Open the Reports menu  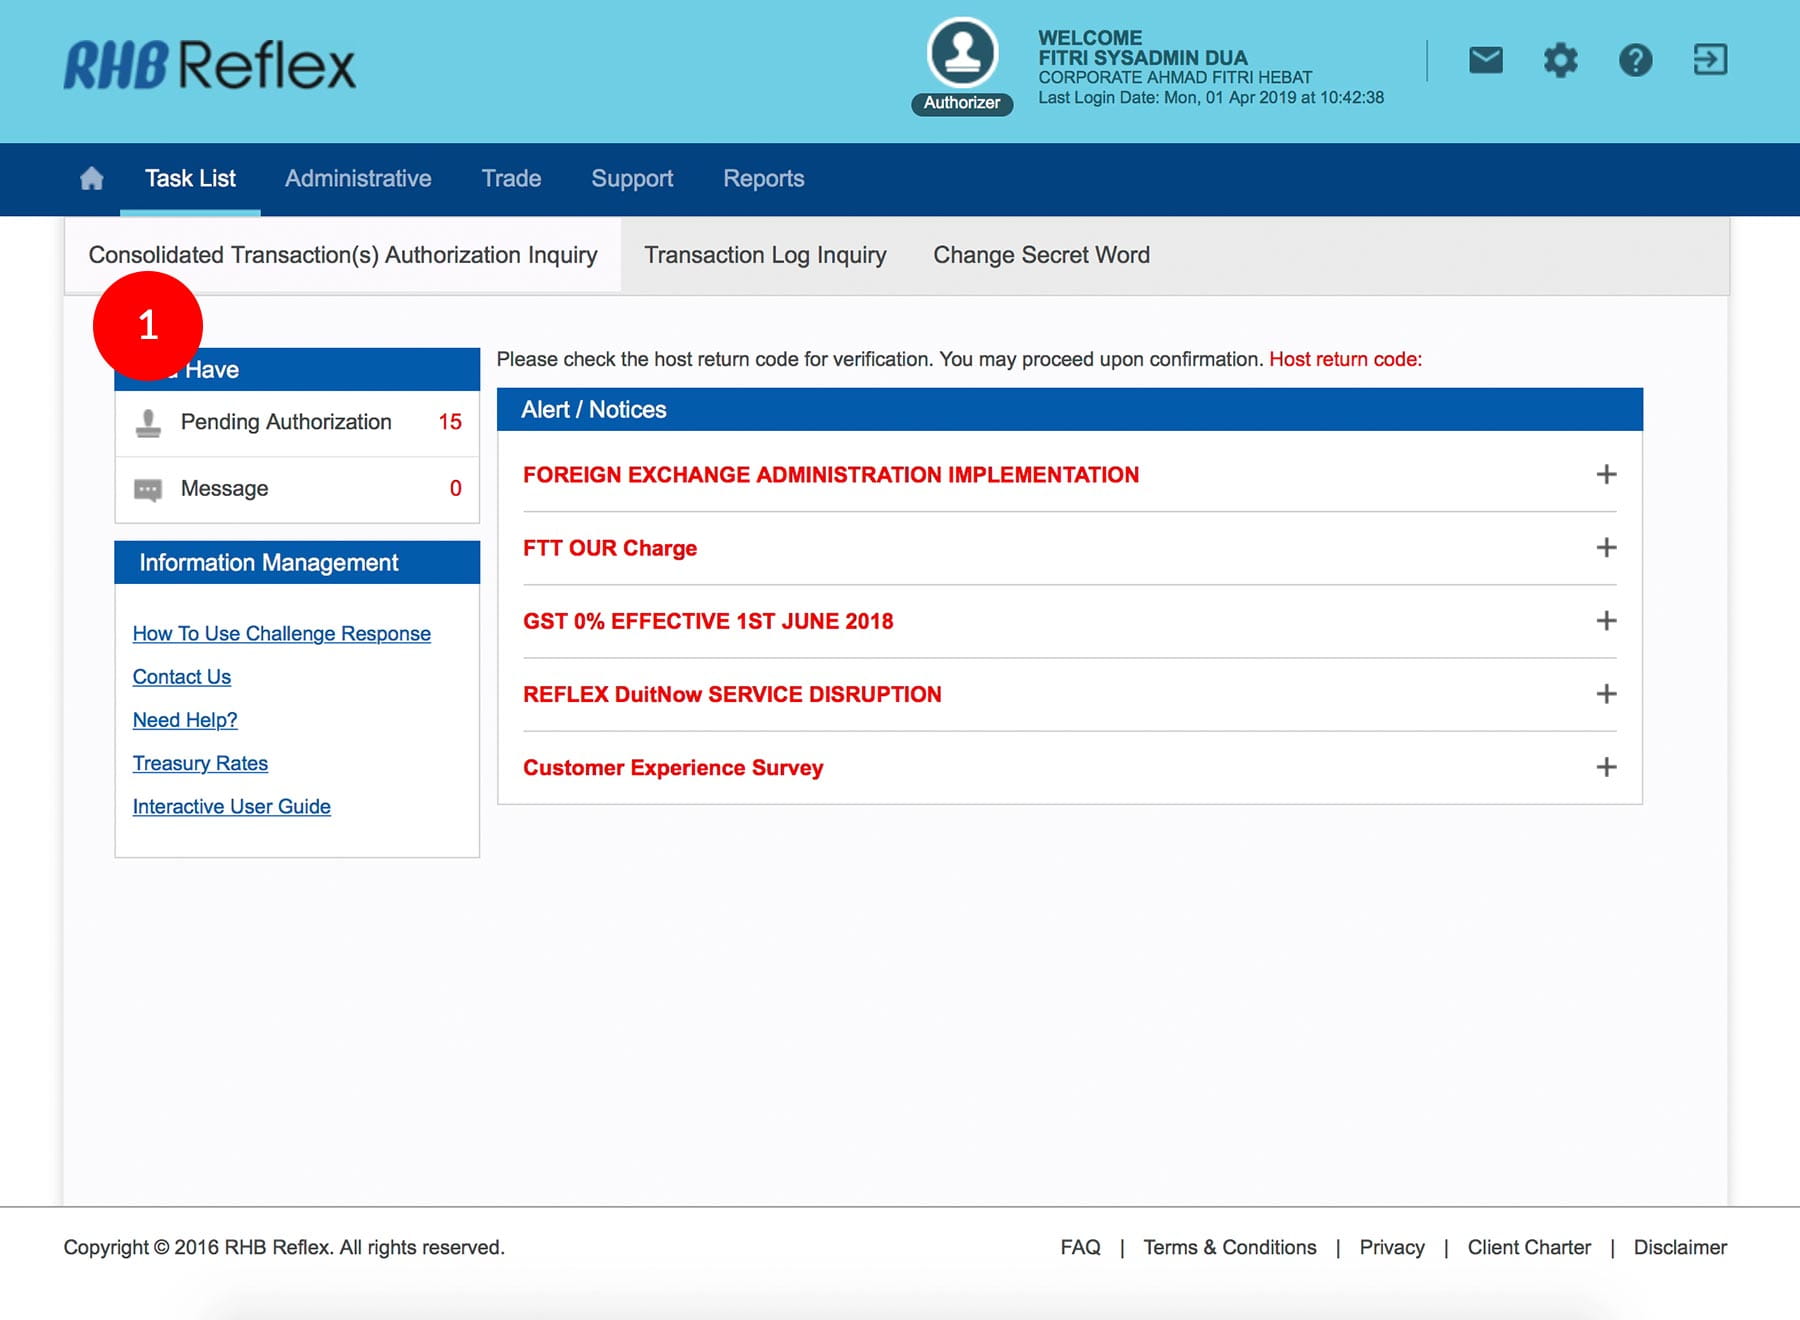[763, 179]
